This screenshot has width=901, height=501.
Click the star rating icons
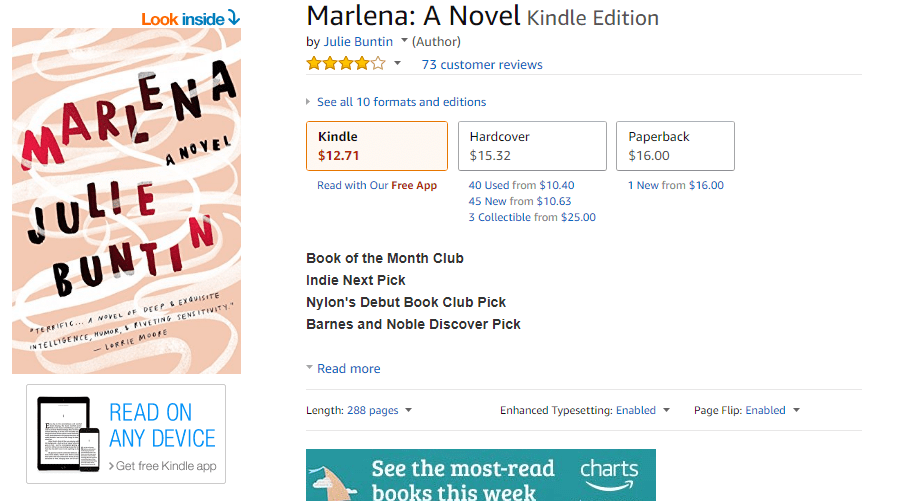[345, 64]
